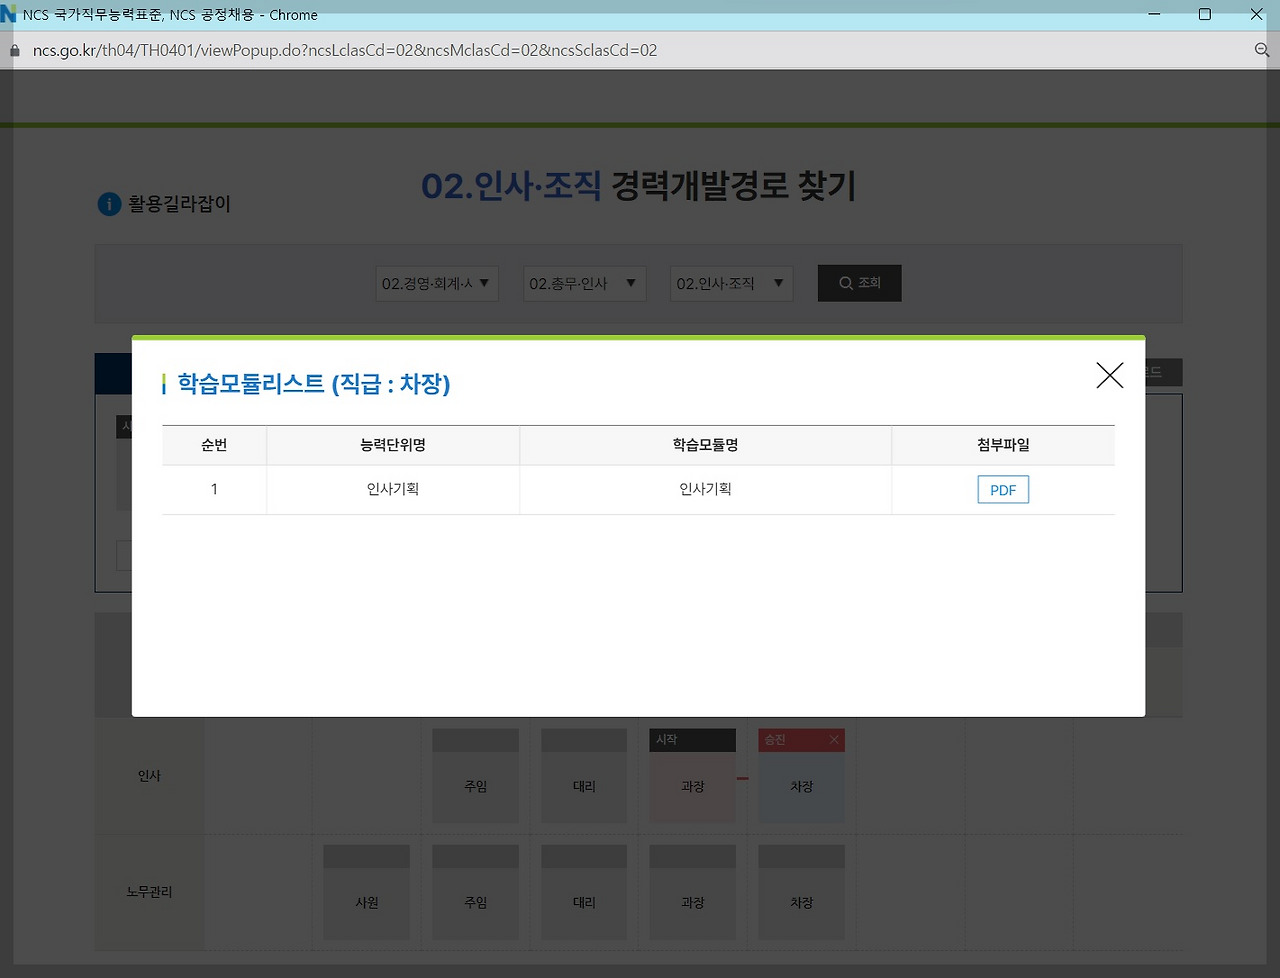Click the 인사 row label
Screen dimensions: 1280x978
tap(149, 776)
